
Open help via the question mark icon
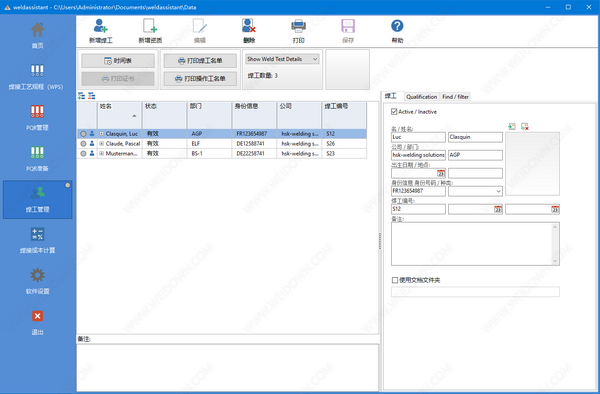click(x=397, y=26)
